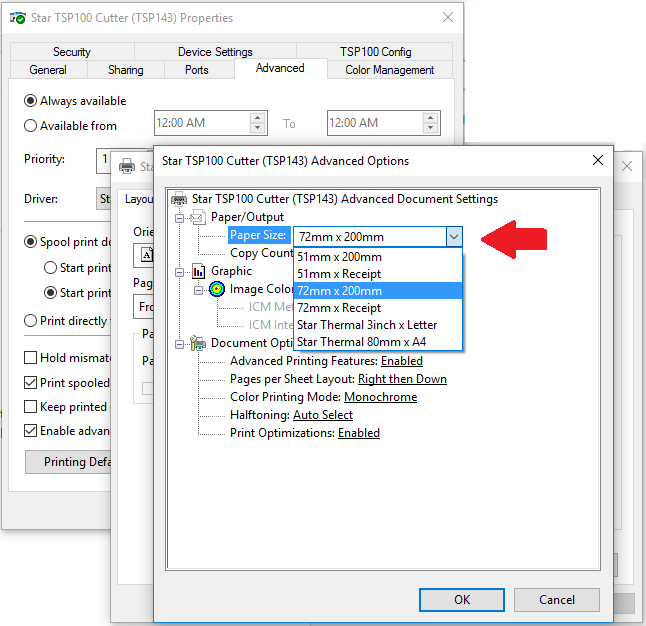Image resolution: width=646 pixels, height=626 pixels.
Task: Switch to the Advanced tab
Action: coord(280,68)
